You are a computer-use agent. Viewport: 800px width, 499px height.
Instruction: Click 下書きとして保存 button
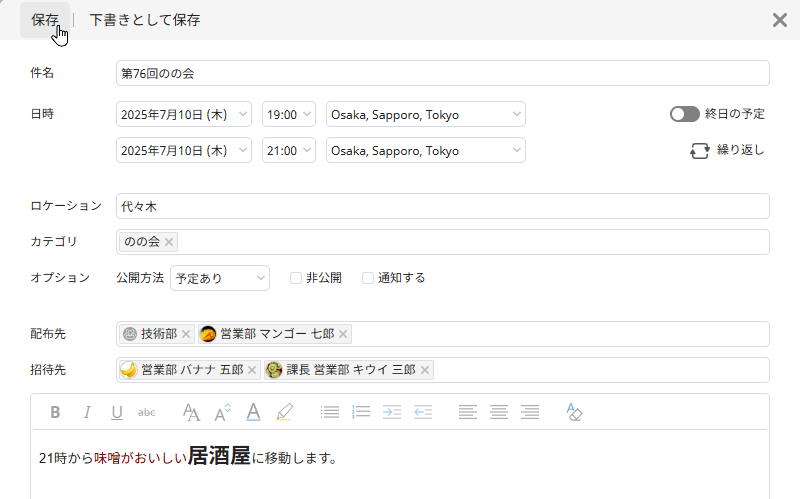tap(145, 20)
